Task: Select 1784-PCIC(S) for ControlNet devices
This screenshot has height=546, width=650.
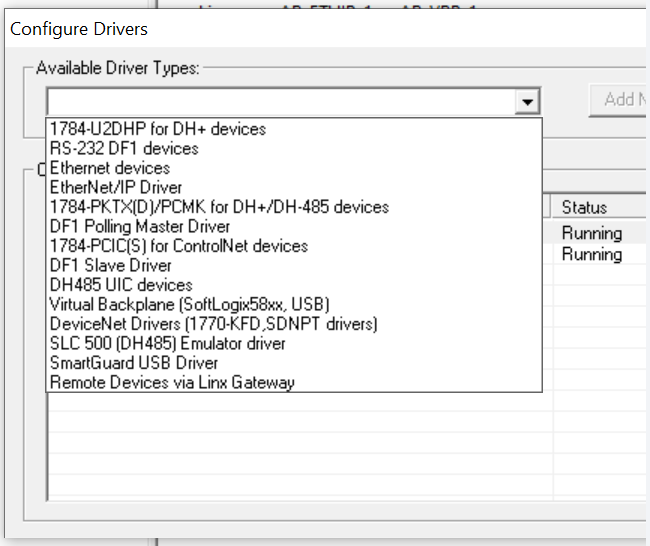Action: coord(294,246)
